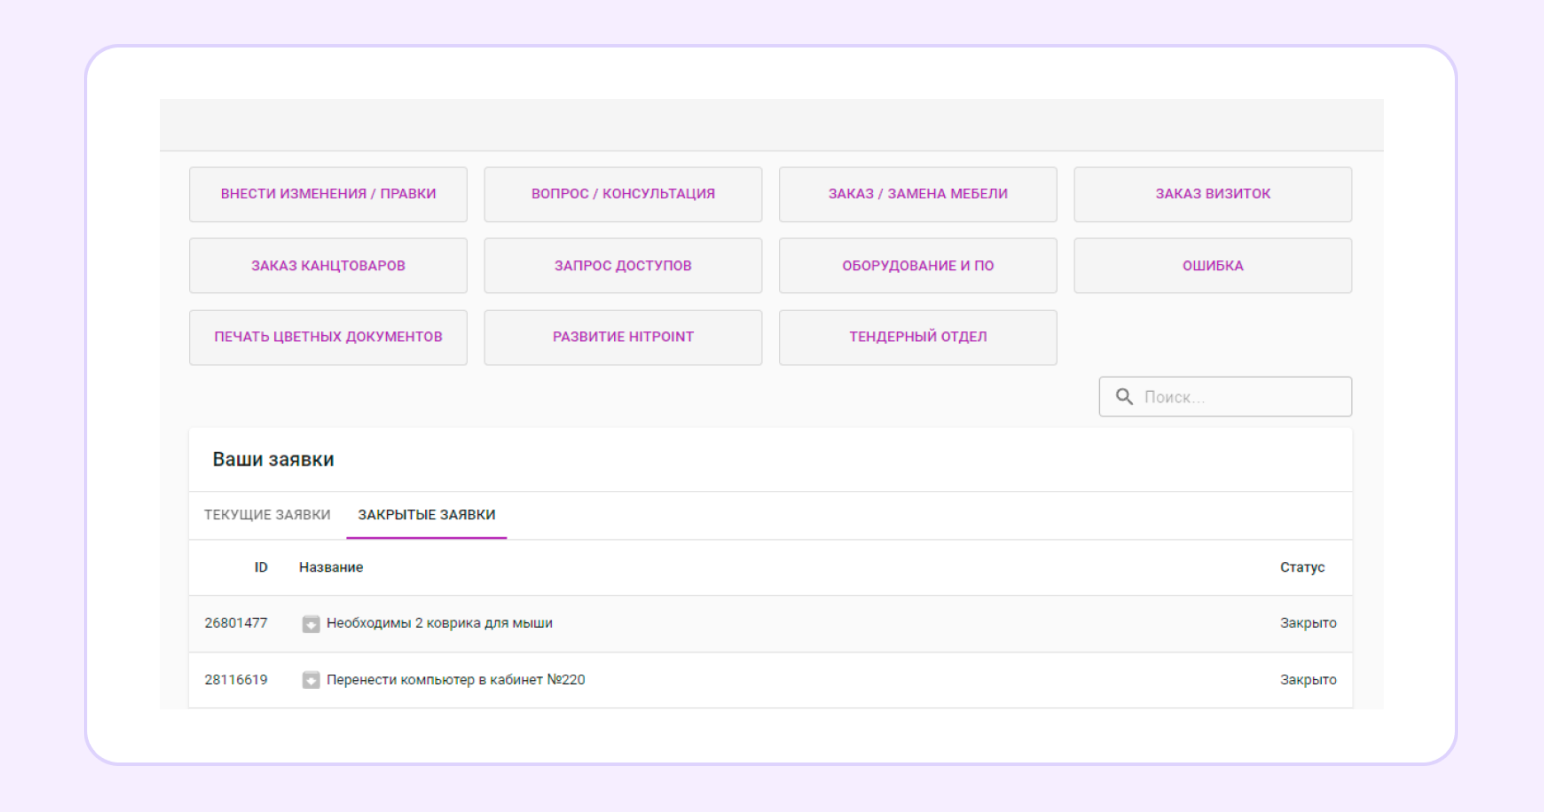Viewport: 1544px width, 812px height.
Task: Click Печать цветных документов button
Action: tap(328, 337)
